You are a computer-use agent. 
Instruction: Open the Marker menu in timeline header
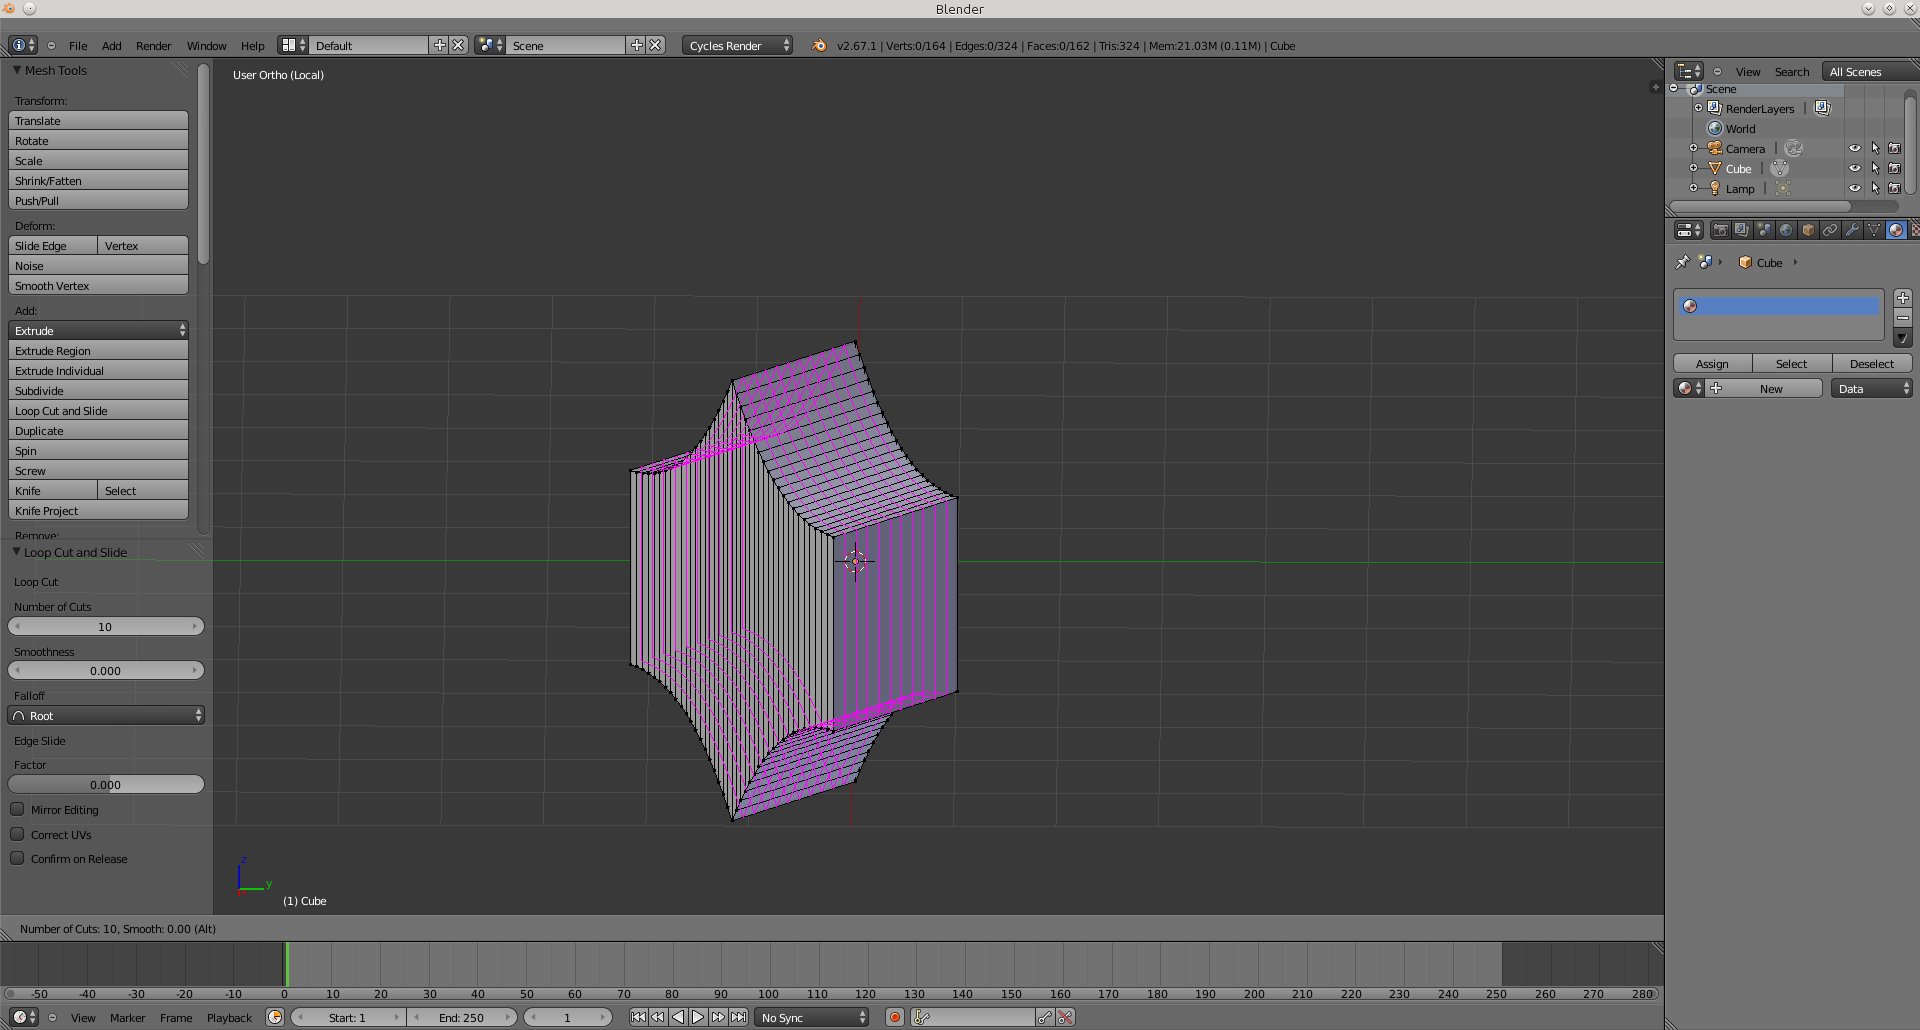127,1017
